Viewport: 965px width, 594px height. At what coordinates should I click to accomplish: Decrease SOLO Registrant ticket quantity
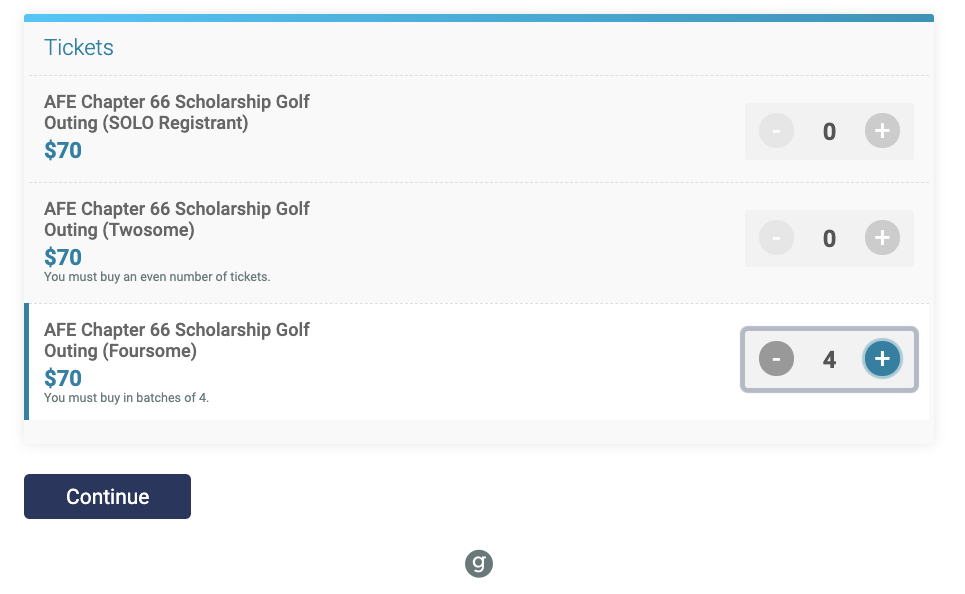[x=776, y=130]
